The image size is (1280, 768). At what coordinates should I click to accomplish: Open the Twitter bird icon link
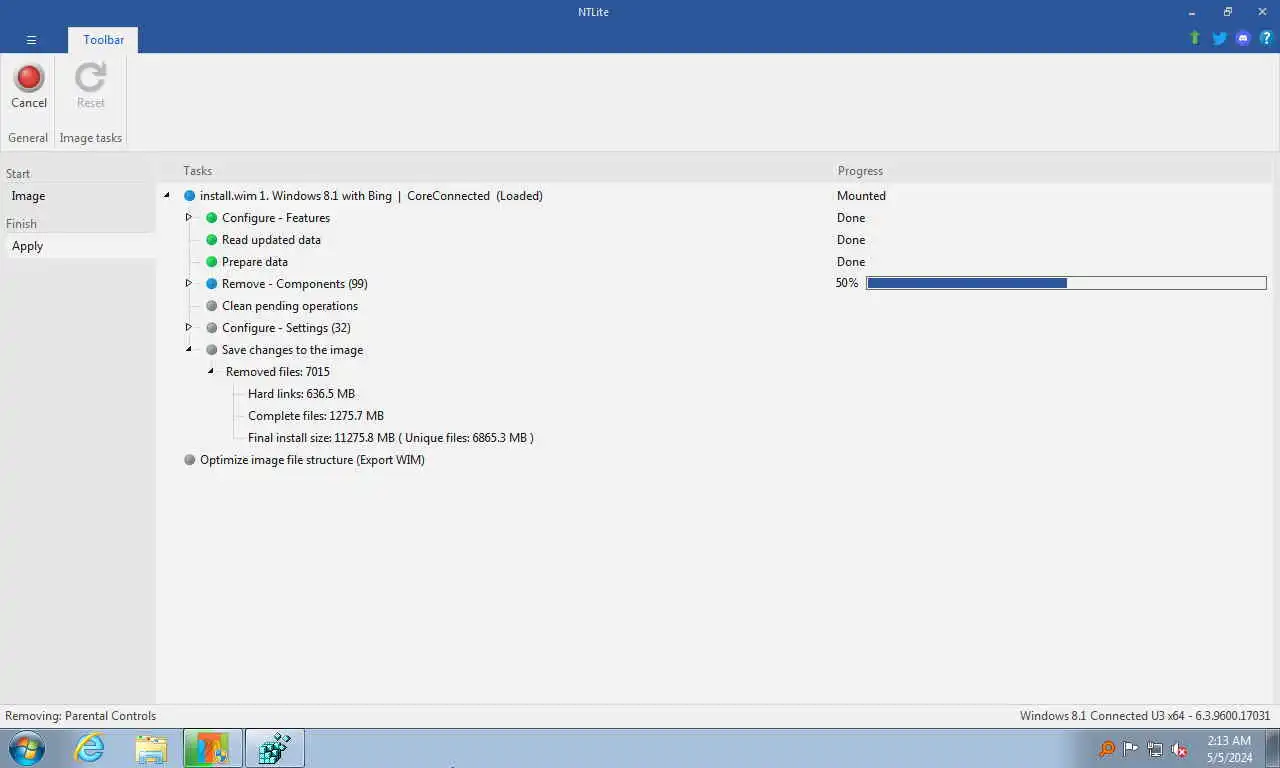click(x=1219, y=38)
